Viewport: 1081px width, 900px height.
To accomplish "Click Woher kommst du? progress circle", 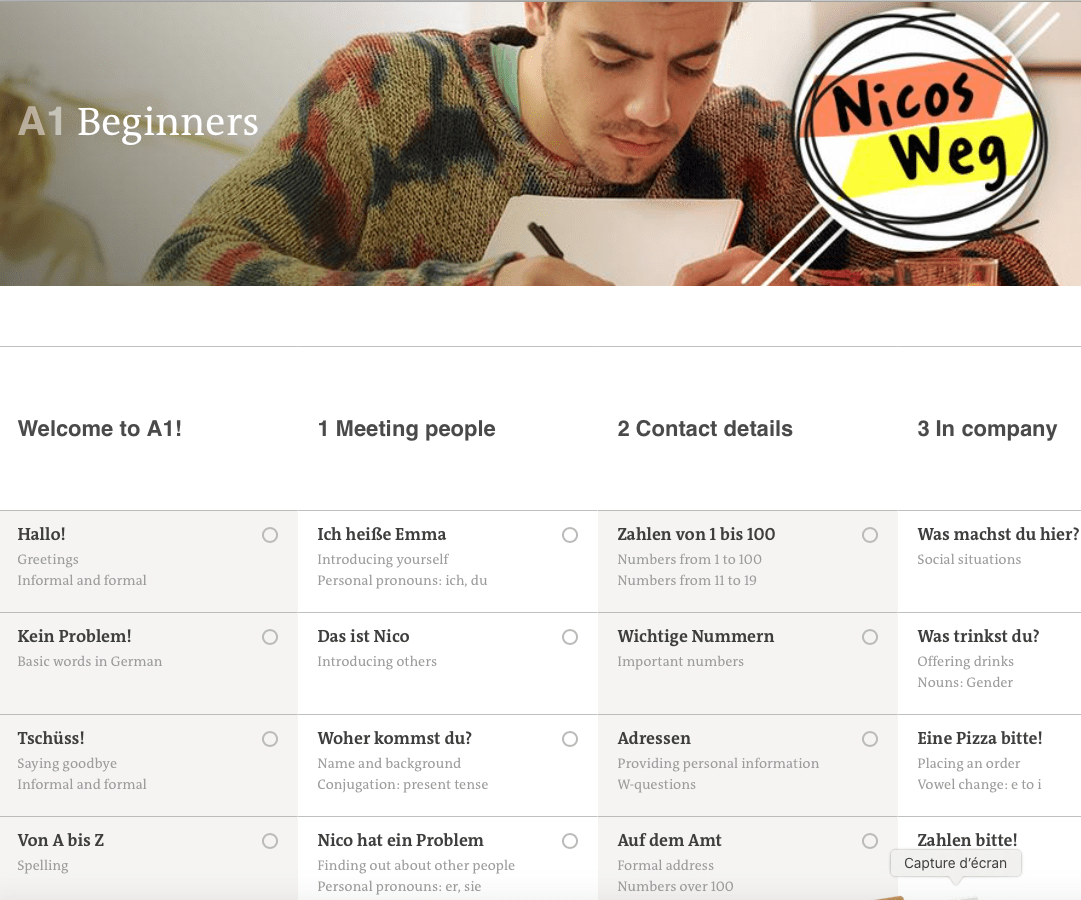I will [x=569, y=739].
